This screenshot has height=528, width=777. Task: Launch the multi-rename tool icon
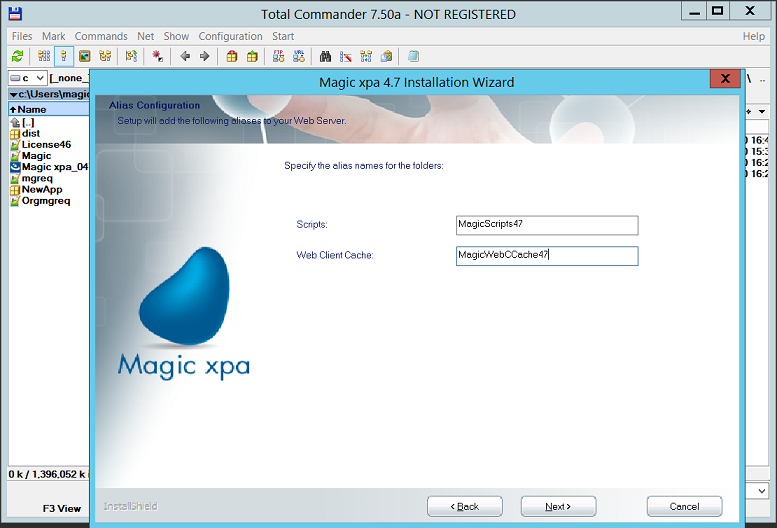(x=345, y=56)
